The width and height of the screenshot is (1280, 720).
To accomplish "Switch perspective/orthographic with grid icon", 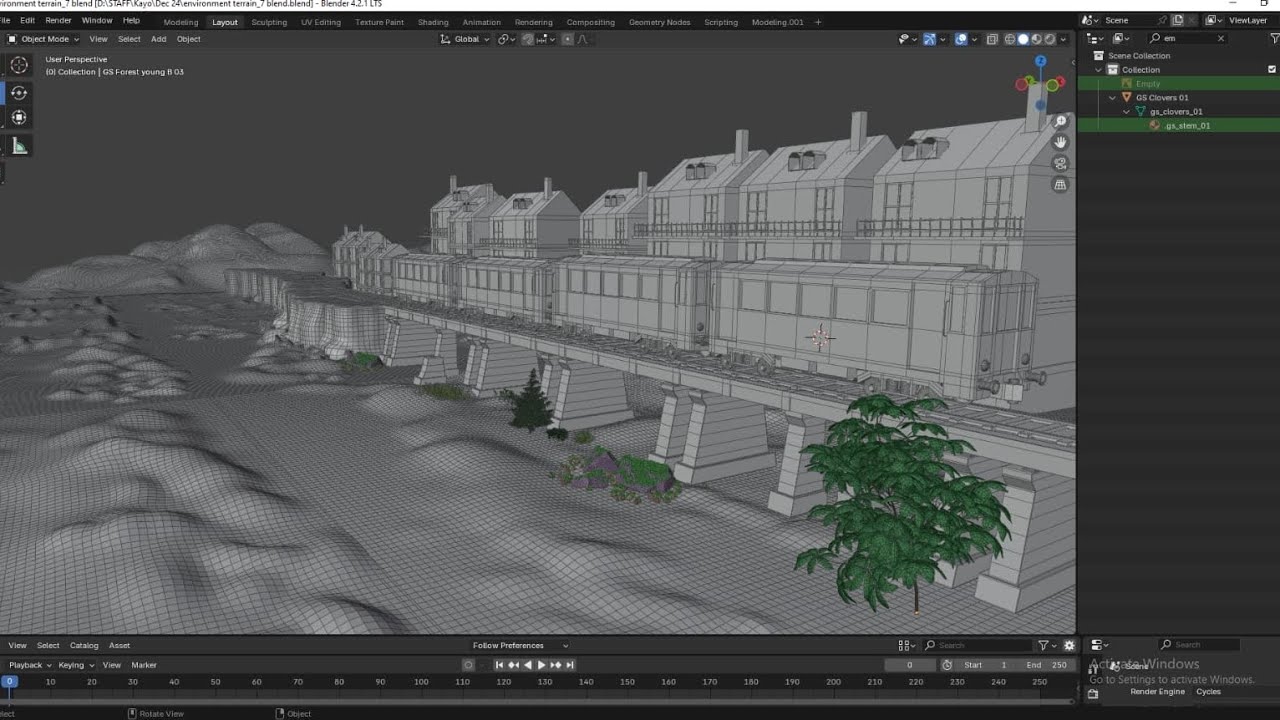I will [1061, 184].
